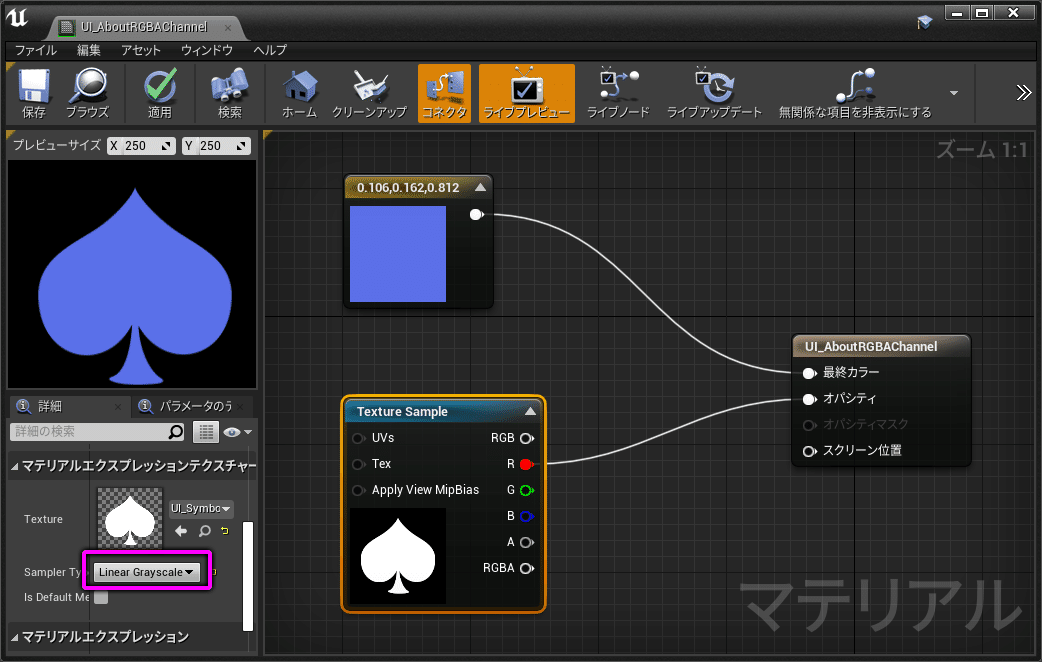Run the クリーンアップ cleanup tool
1042x662 pixels.
369,94
